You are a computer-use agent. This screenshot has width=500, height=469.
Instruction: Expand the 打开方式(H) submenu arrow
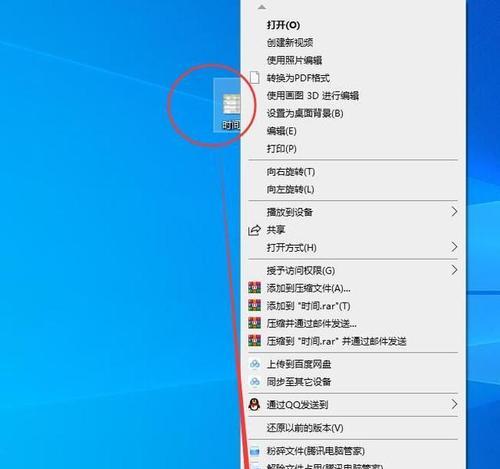[454, 247]
